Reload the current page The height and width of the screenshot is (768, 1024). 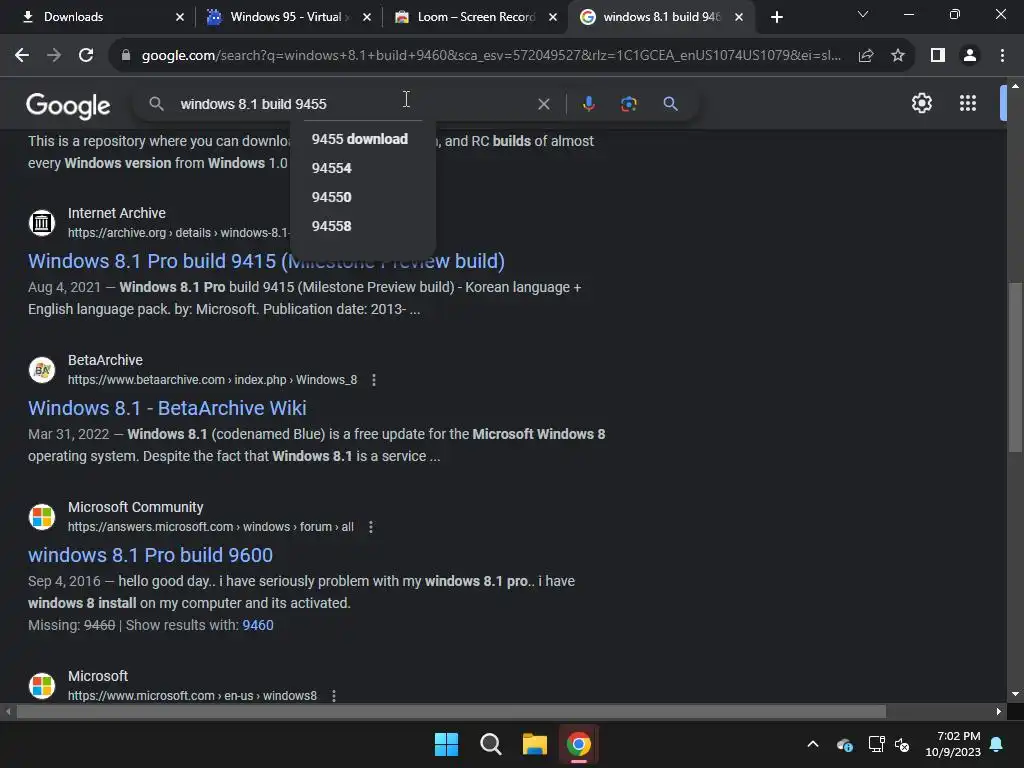86,56
